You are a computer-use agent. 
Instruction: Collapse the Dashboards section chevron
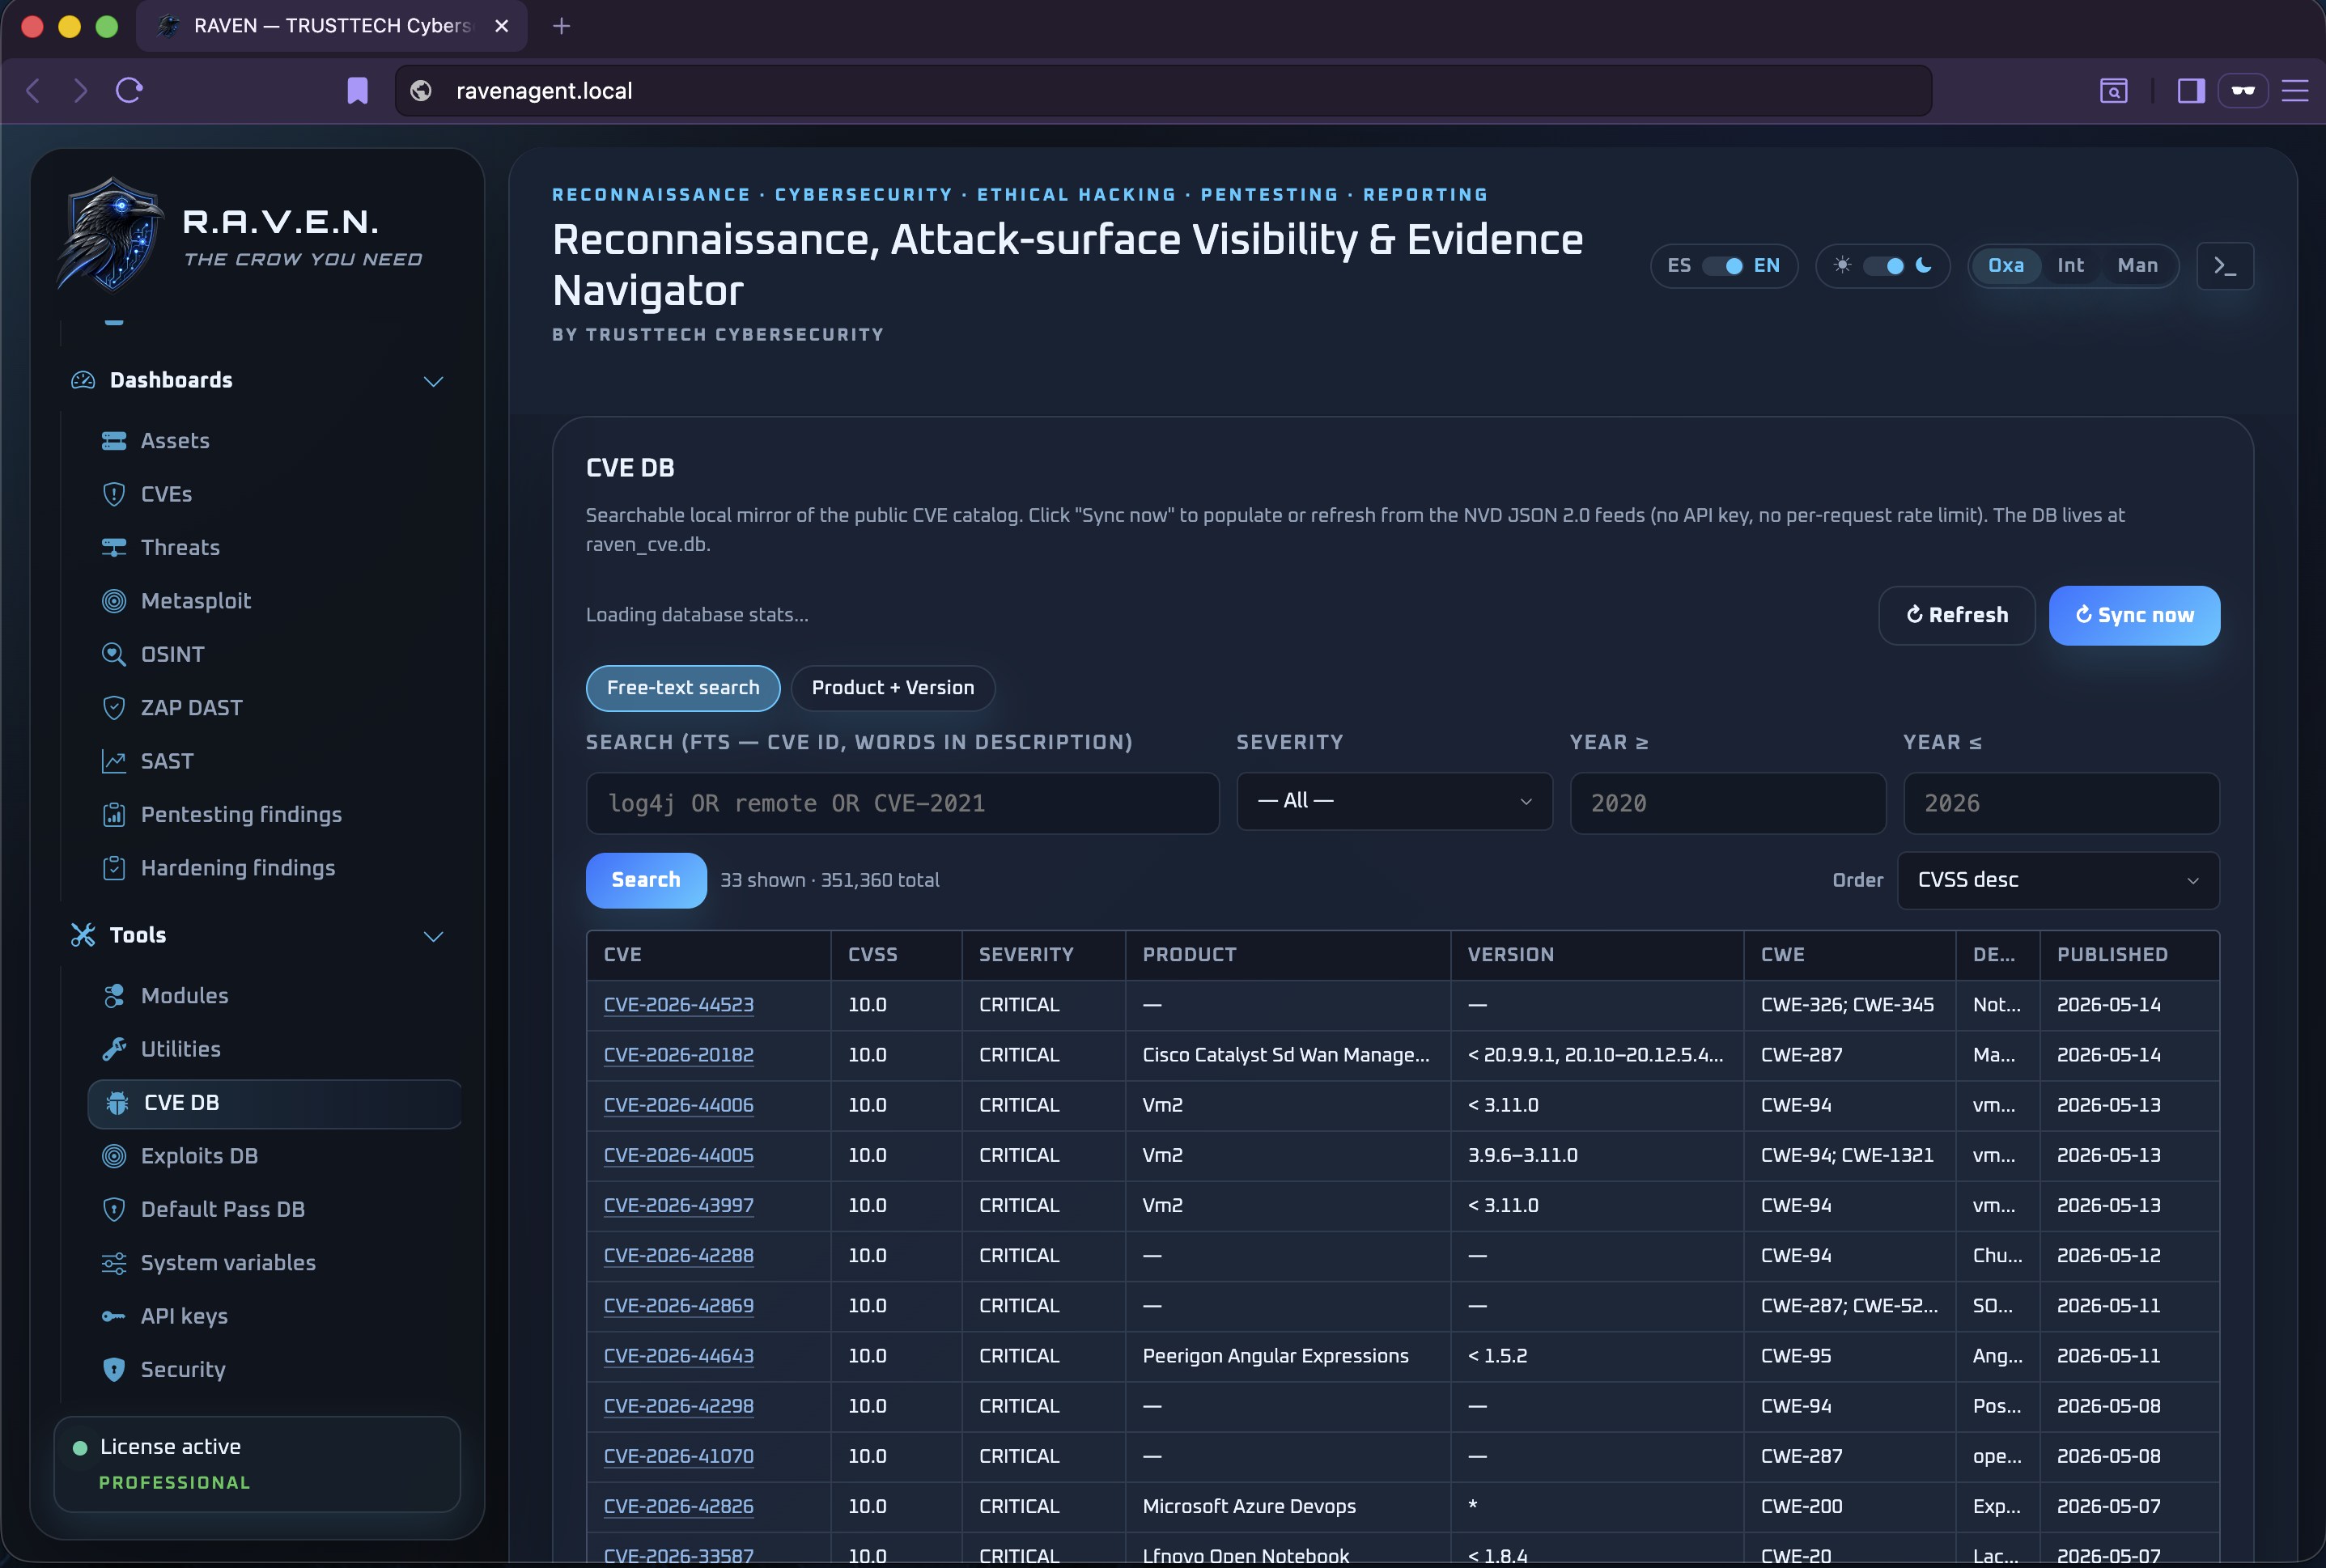coord(433,381)
